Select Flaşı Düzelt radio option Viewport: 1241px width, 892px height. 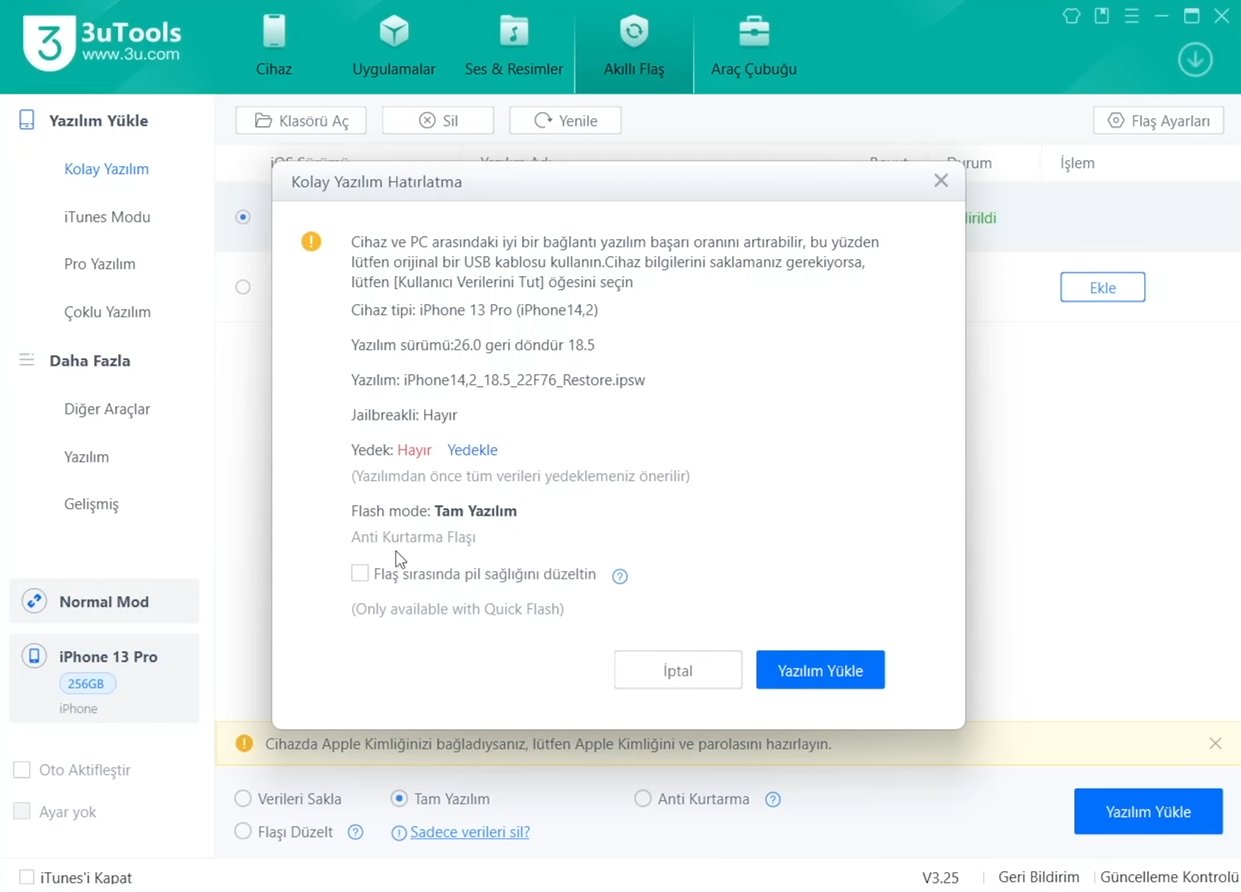(243, 832)
